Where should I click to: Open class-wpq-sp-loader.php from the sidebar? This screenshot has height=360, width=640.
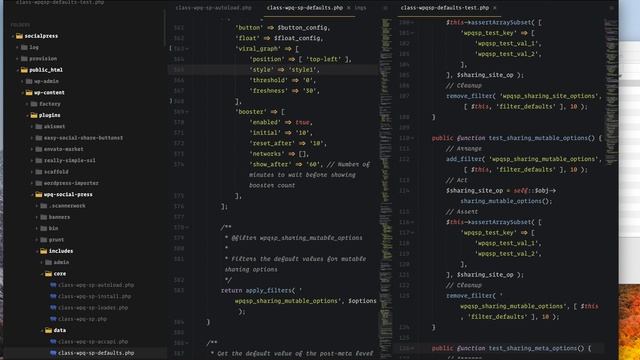coord(93,308)
